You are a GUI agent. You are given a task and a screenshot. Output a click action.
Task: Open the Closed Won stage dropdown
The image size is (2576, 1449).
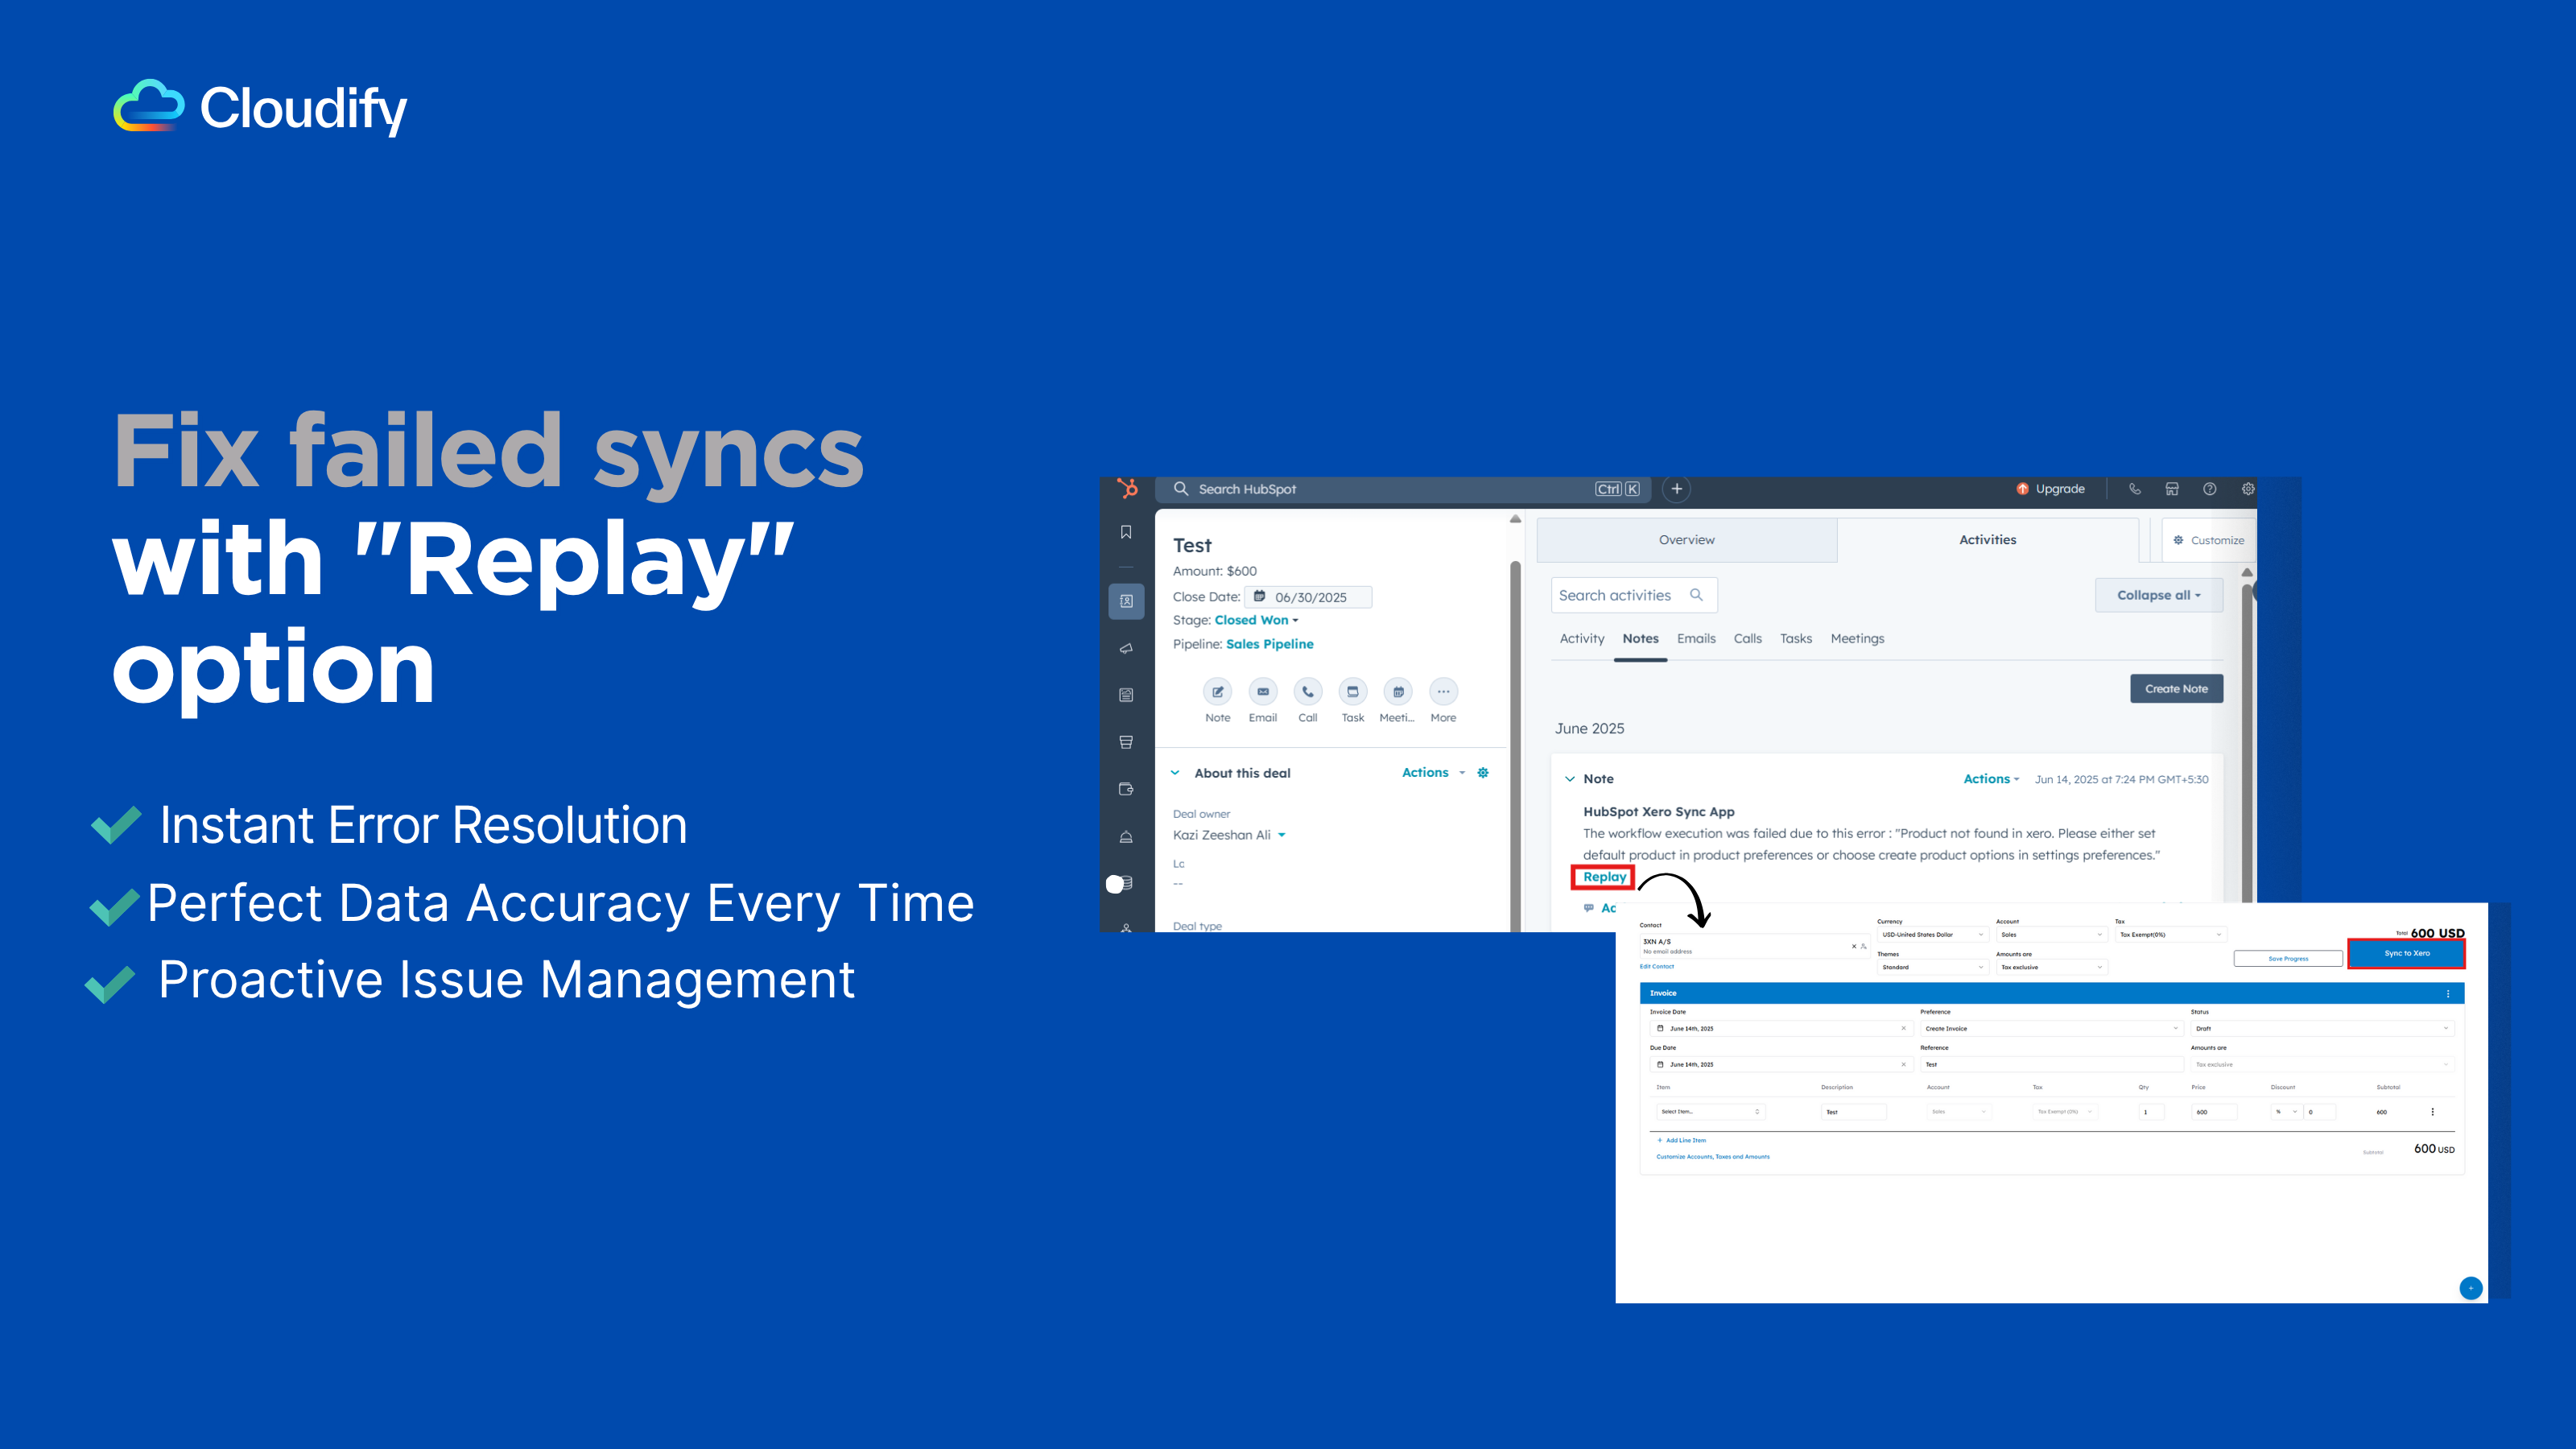pos(1256,620)
